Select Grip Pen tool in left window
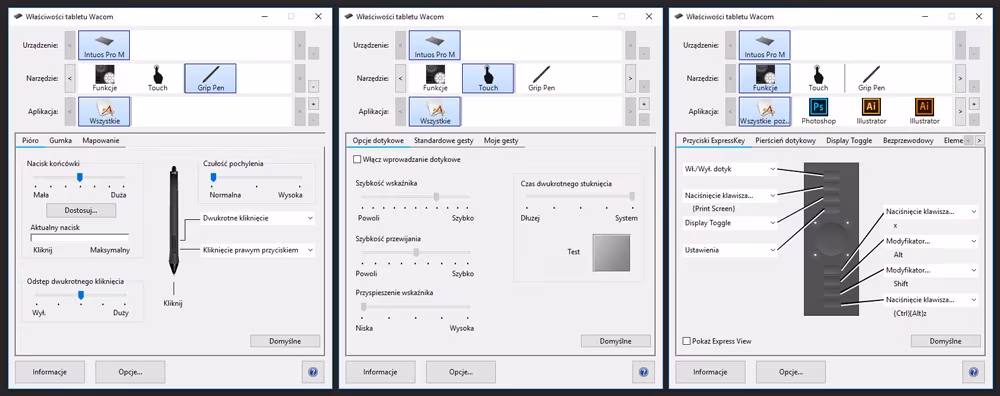 tap(210, 78)
